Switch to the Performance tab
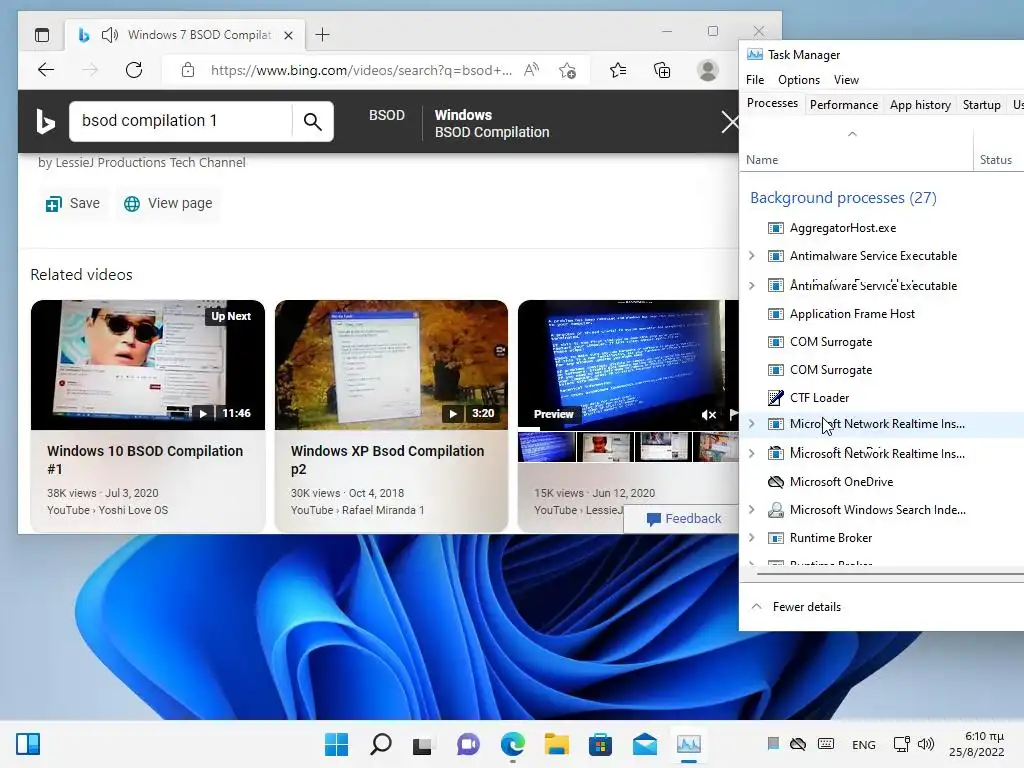 click(x=844, y=104)
